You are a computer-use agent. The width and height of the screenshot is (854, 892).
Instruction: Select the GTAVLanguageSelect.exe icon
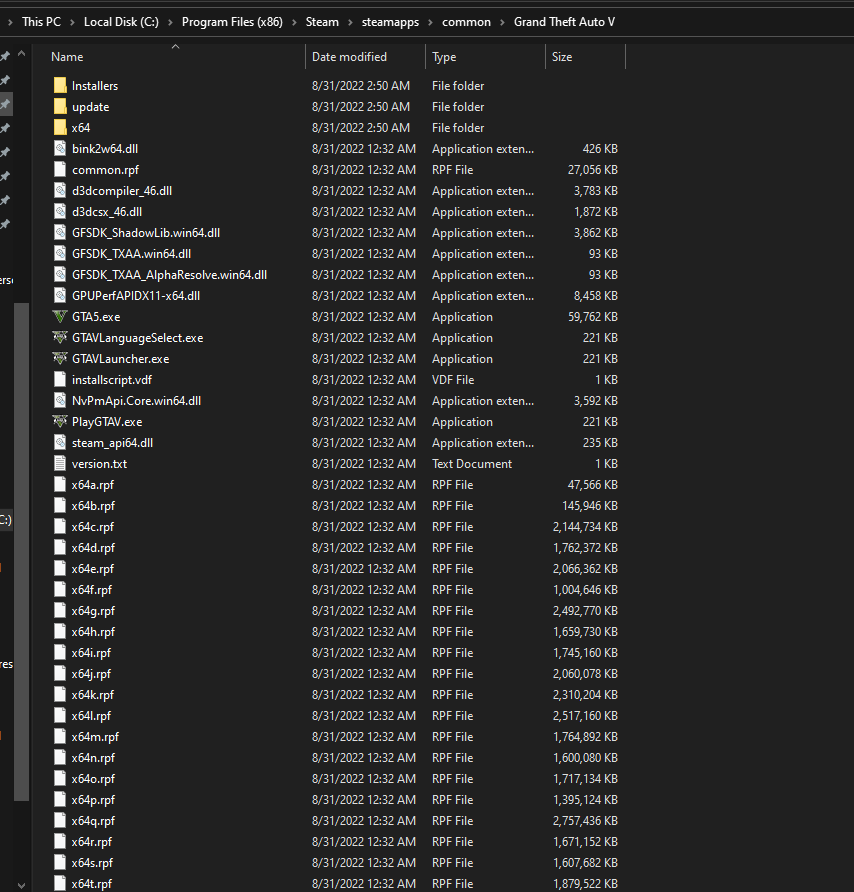point(58,337)
